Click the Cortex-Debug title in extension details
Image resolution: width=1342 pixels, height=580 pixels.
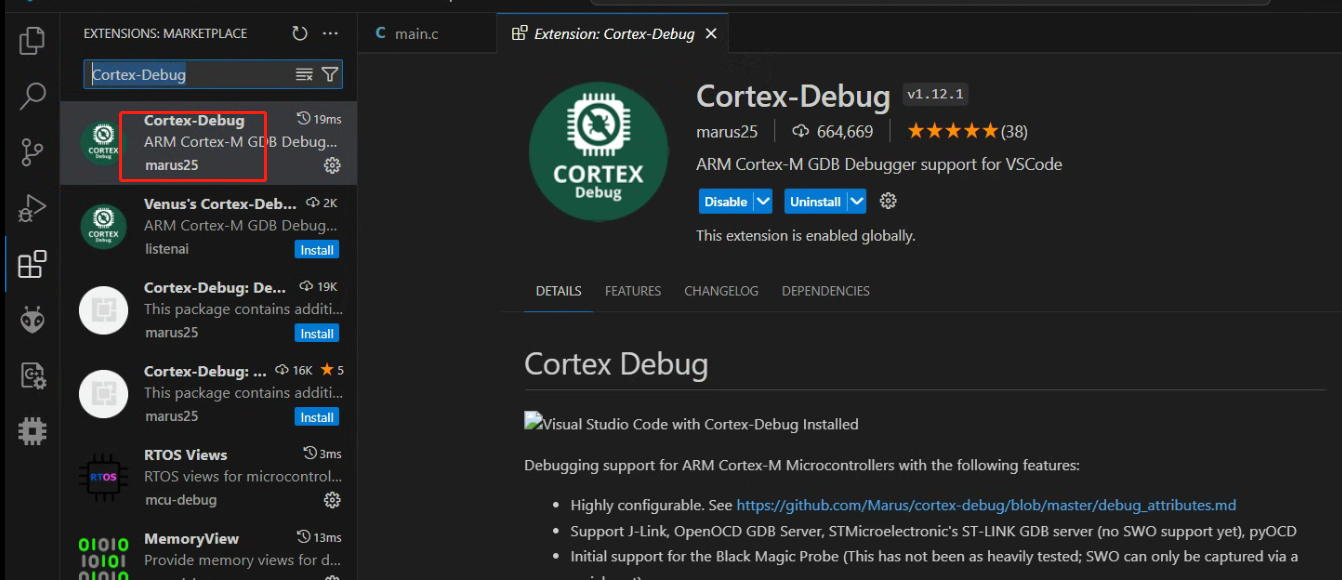tap(793, 96)
